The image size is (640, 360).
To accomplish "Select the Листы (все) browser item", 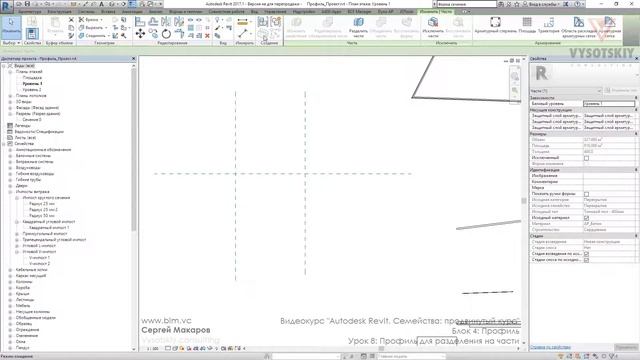I will click(x=26, y=138).
